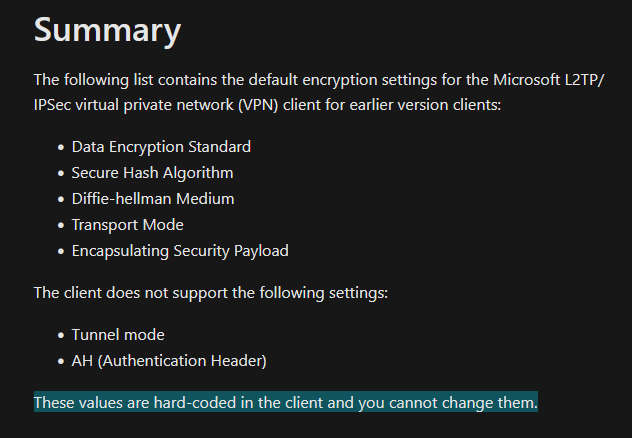Click the Data Encryption Standard list item
The height and width of the screenshot is (438, 632).
(x=161, y=147)
